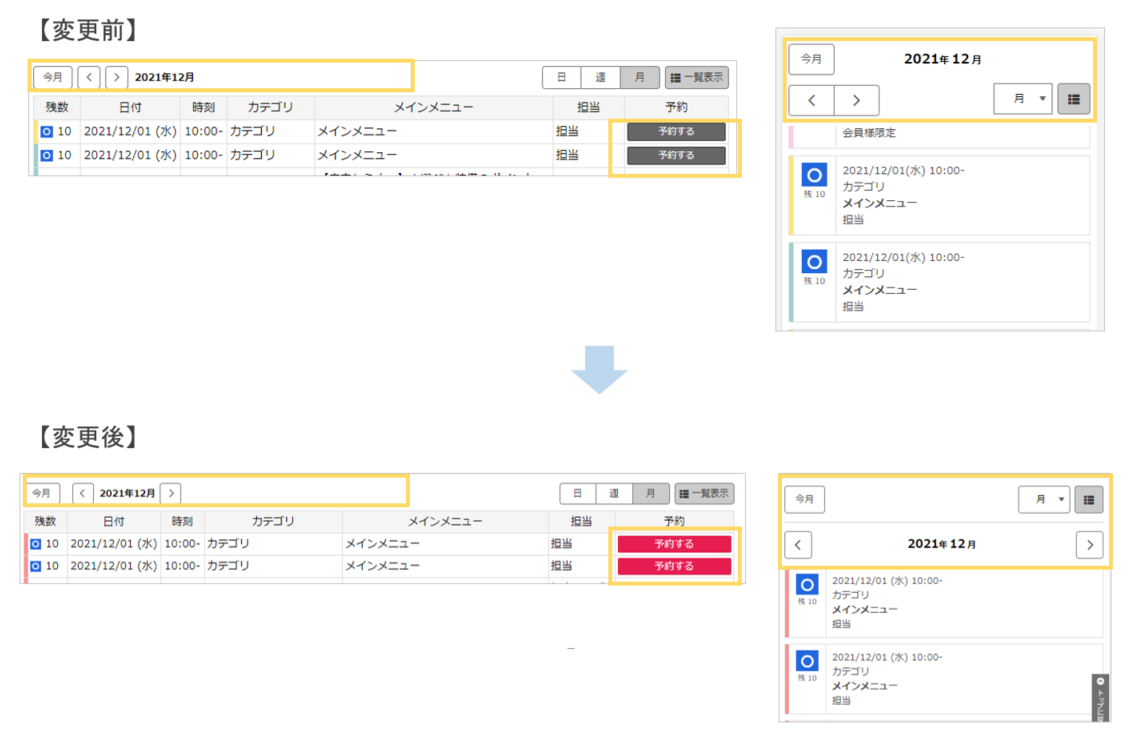The image size is (1132, 733).
Task: Select the 月 tab in the 変更前 table
Action: [x=639, y=77]
